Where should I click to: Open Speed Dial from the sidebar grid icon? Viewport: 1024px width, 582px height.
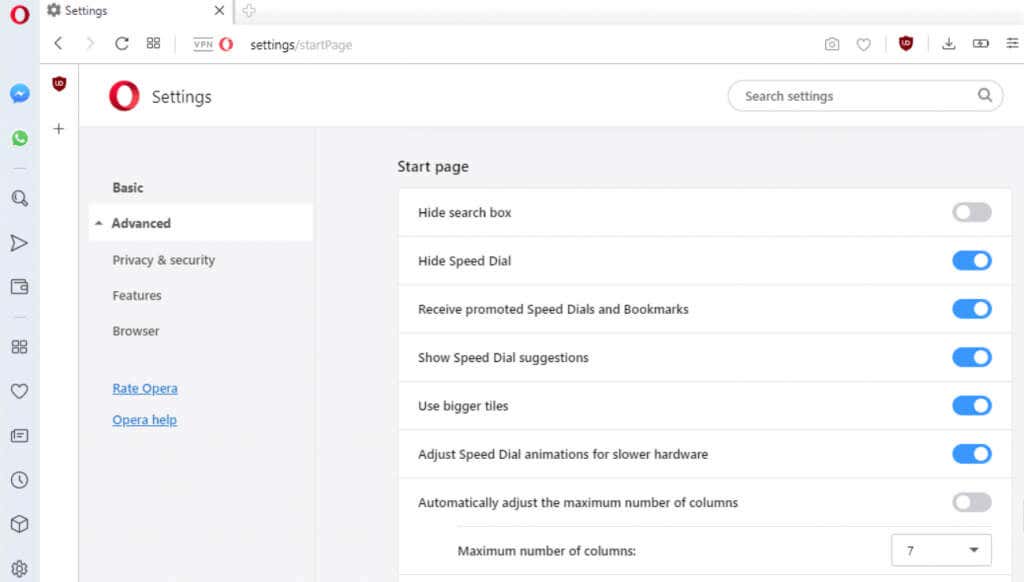coord(19,345)
